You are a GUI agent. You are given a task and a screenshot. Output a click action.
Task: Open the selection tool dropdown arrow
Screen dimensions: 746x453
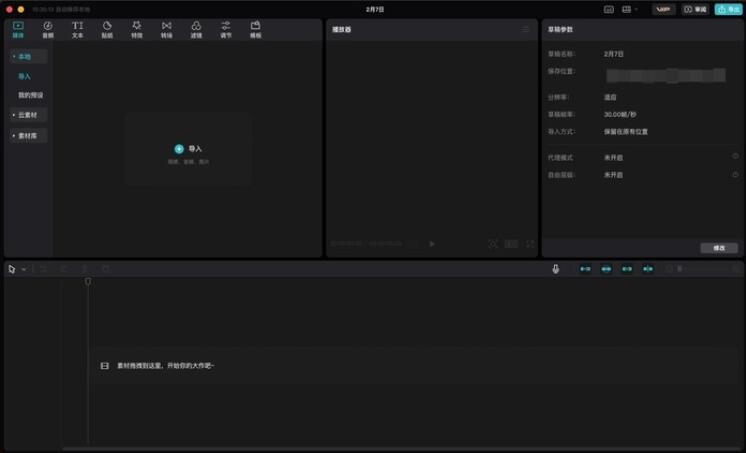[24, 269]
